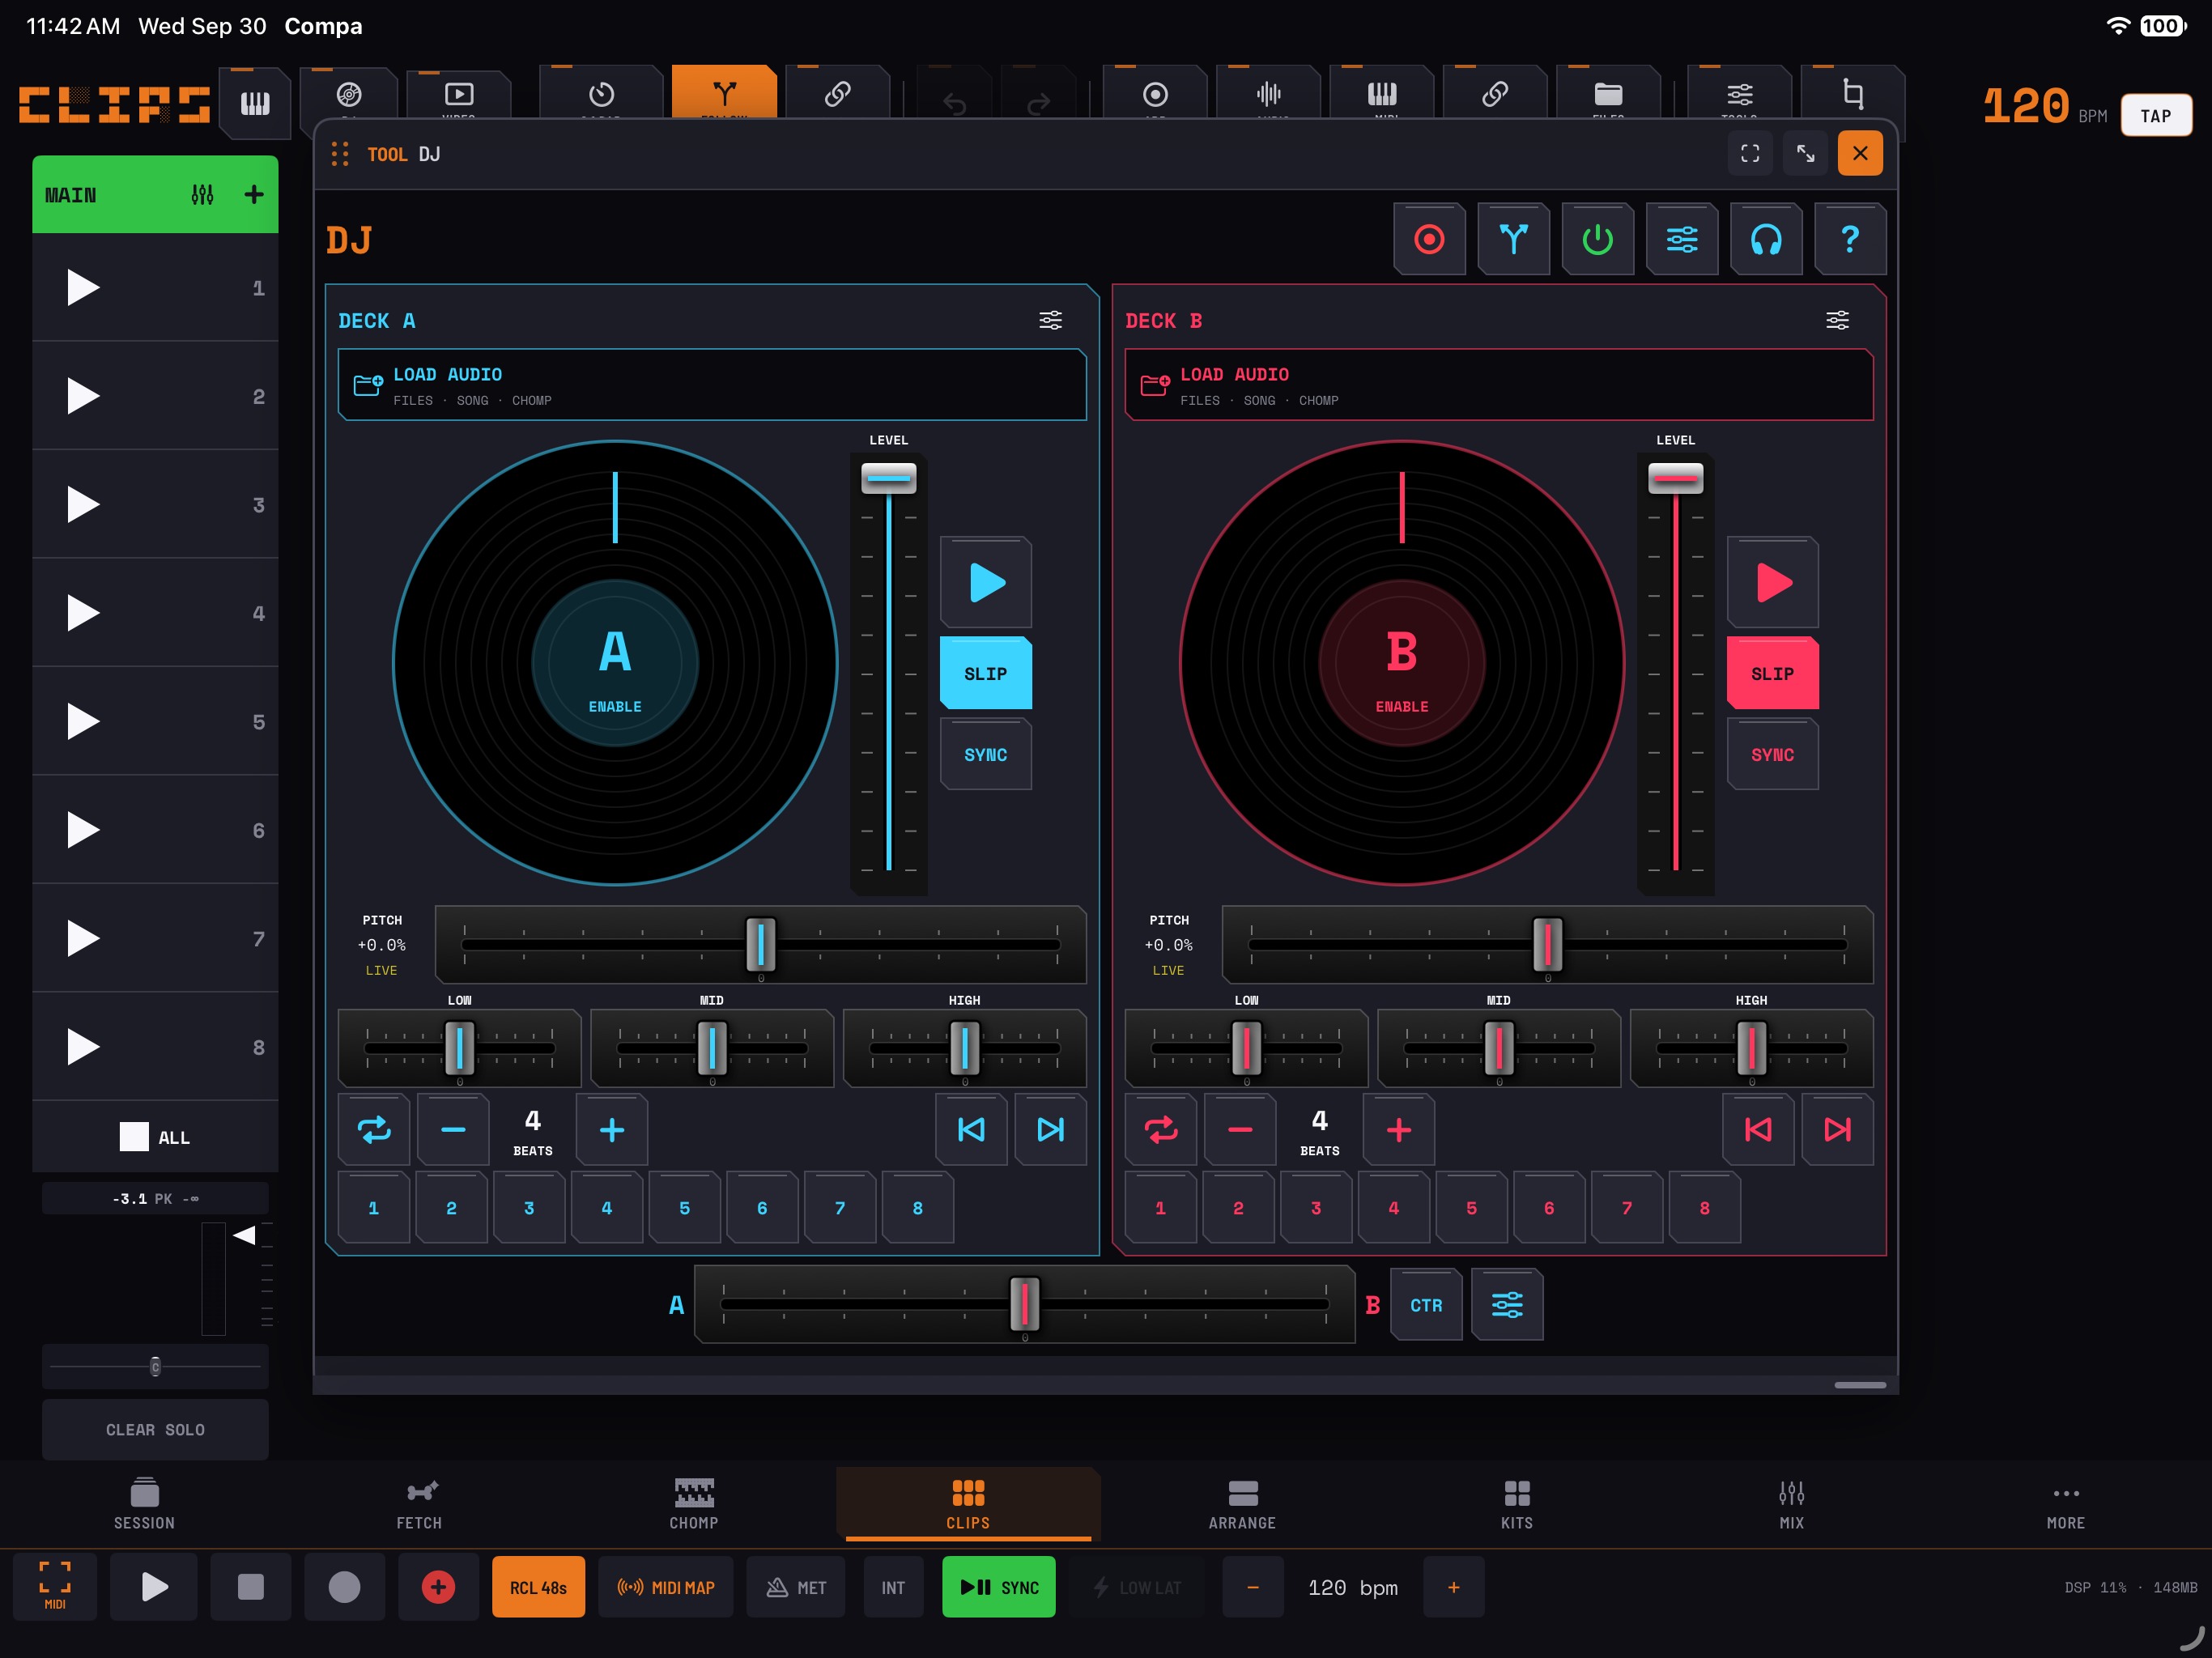
Task: Load audio into Deck A
Action: point(712,385)
